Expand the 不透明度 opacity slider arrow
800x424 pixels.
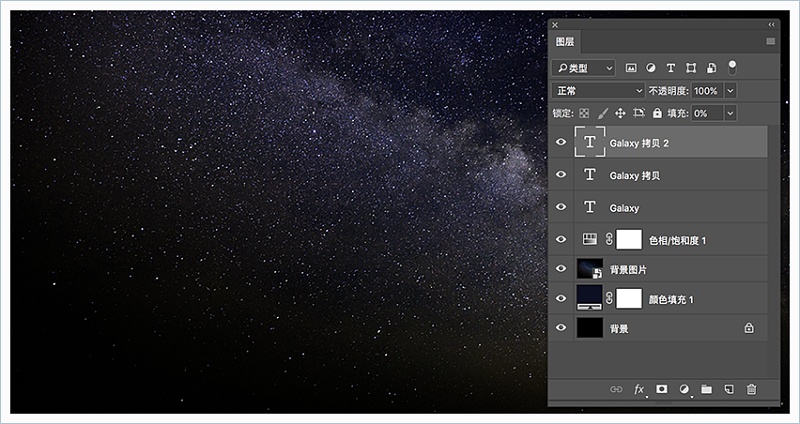point(730,91)
